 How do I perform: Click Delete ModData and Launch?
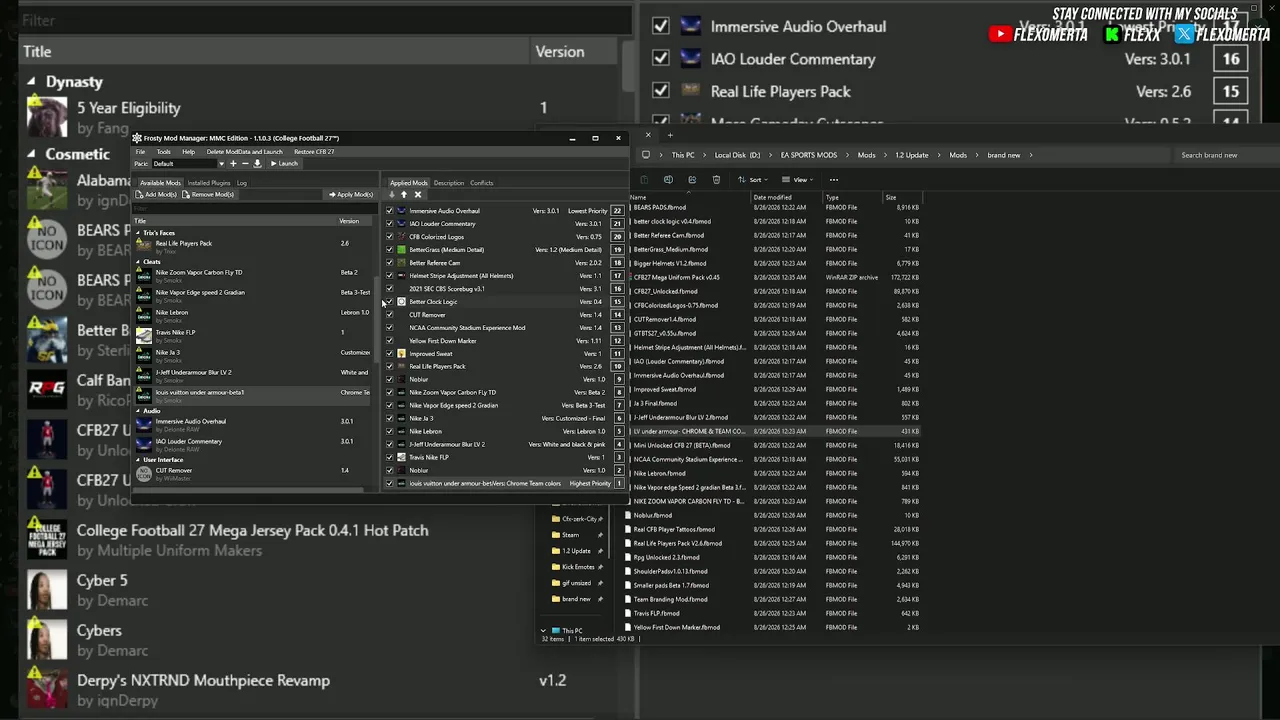[x=244, y=152]
